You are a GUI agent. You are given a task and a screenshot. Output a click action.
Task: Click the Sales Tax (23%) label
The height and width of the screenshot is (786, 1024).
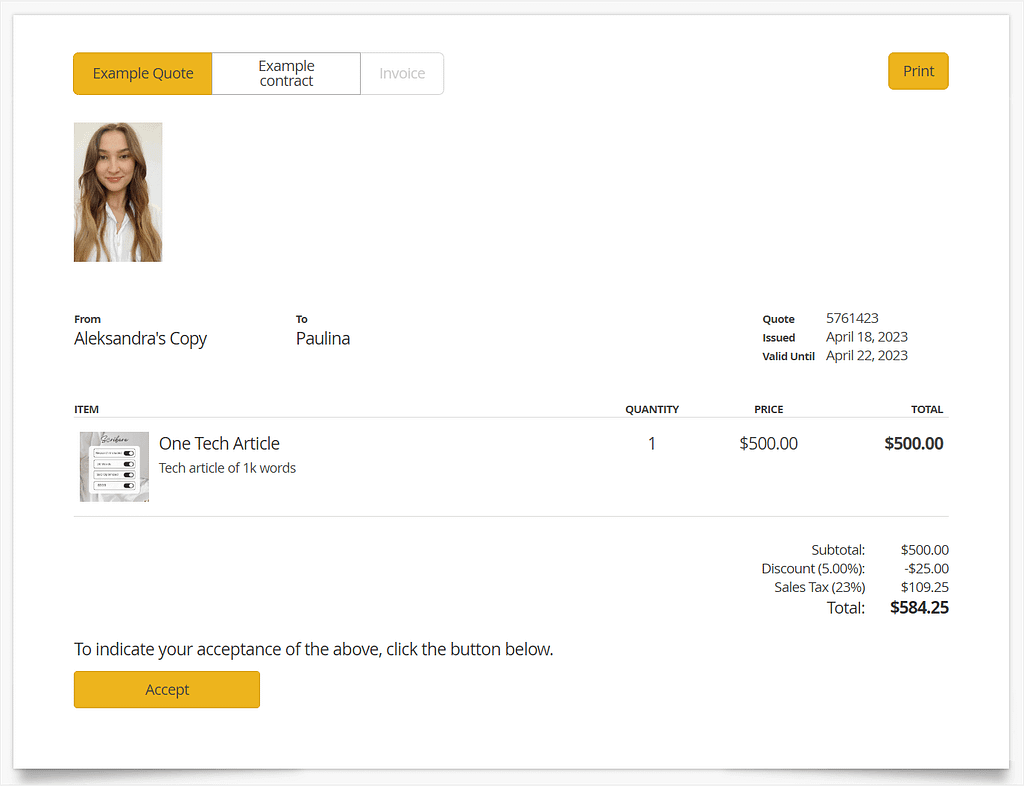coord(820,587)
